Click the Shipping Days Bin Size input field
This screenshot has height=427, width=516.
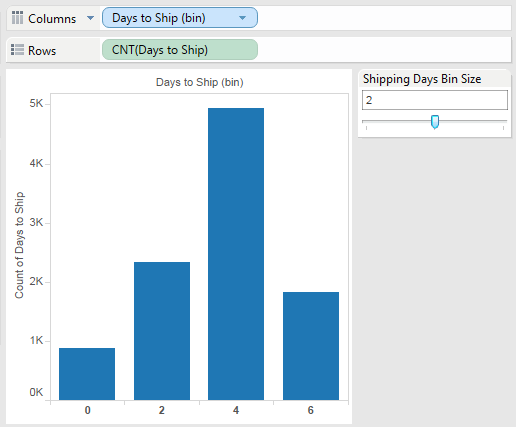[435, 100]
